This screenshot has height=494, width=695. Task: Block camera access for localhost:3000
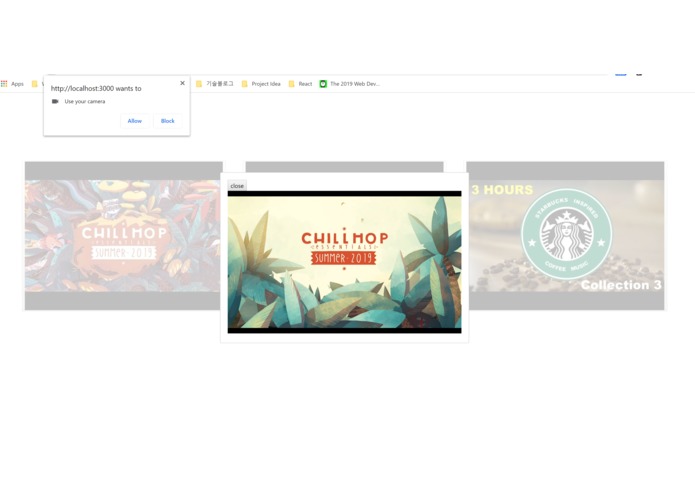coord(168,121)
